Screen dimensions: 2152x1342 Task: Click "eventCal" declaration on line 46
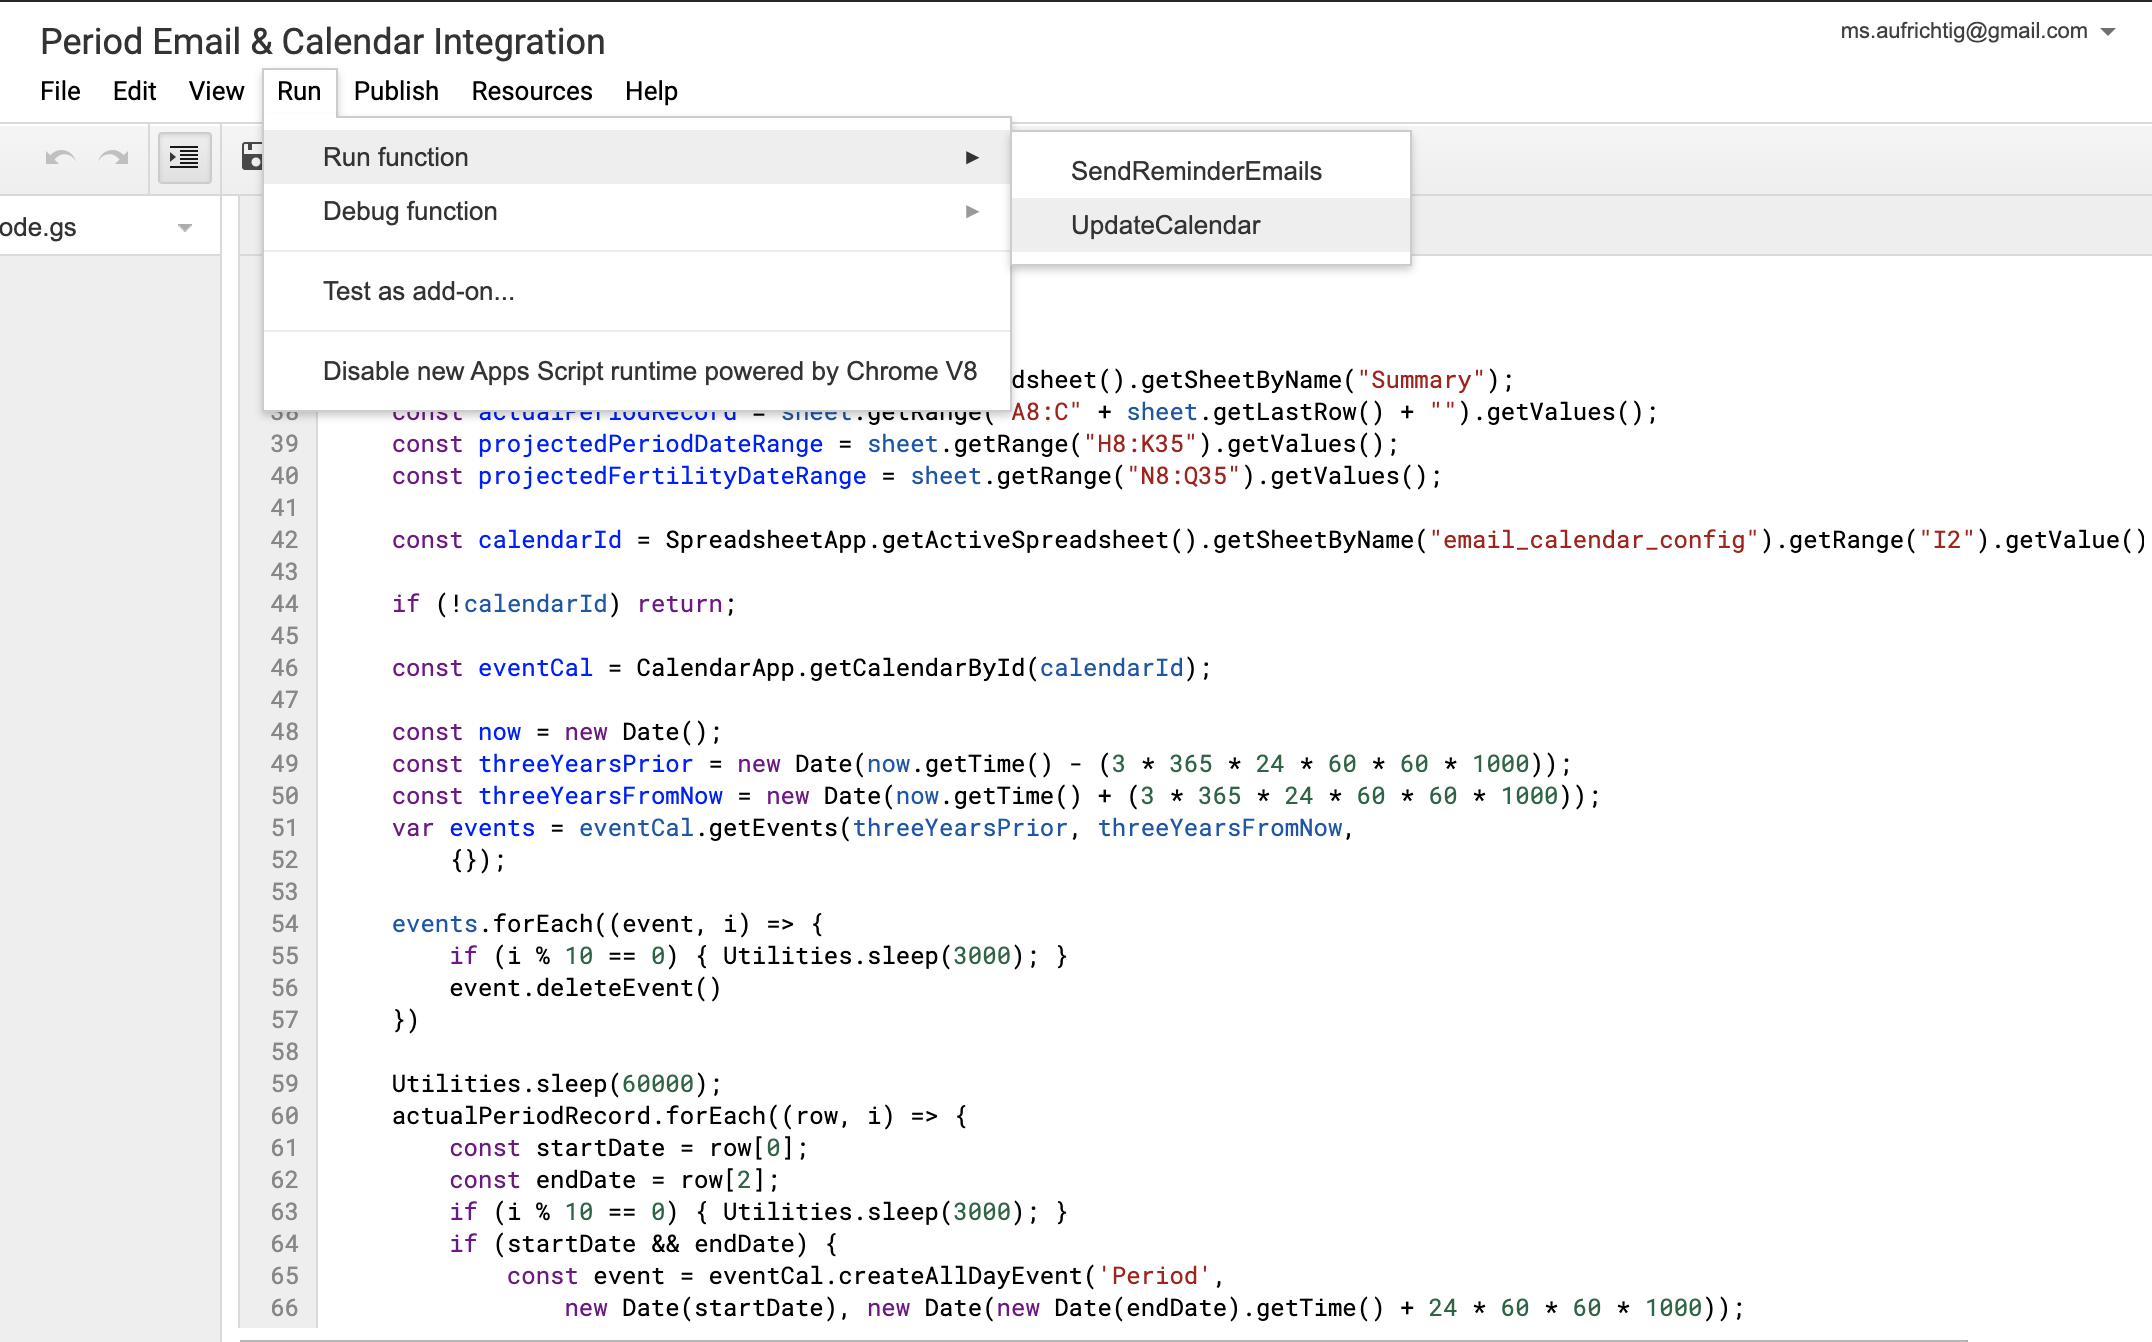pos(535,668)
